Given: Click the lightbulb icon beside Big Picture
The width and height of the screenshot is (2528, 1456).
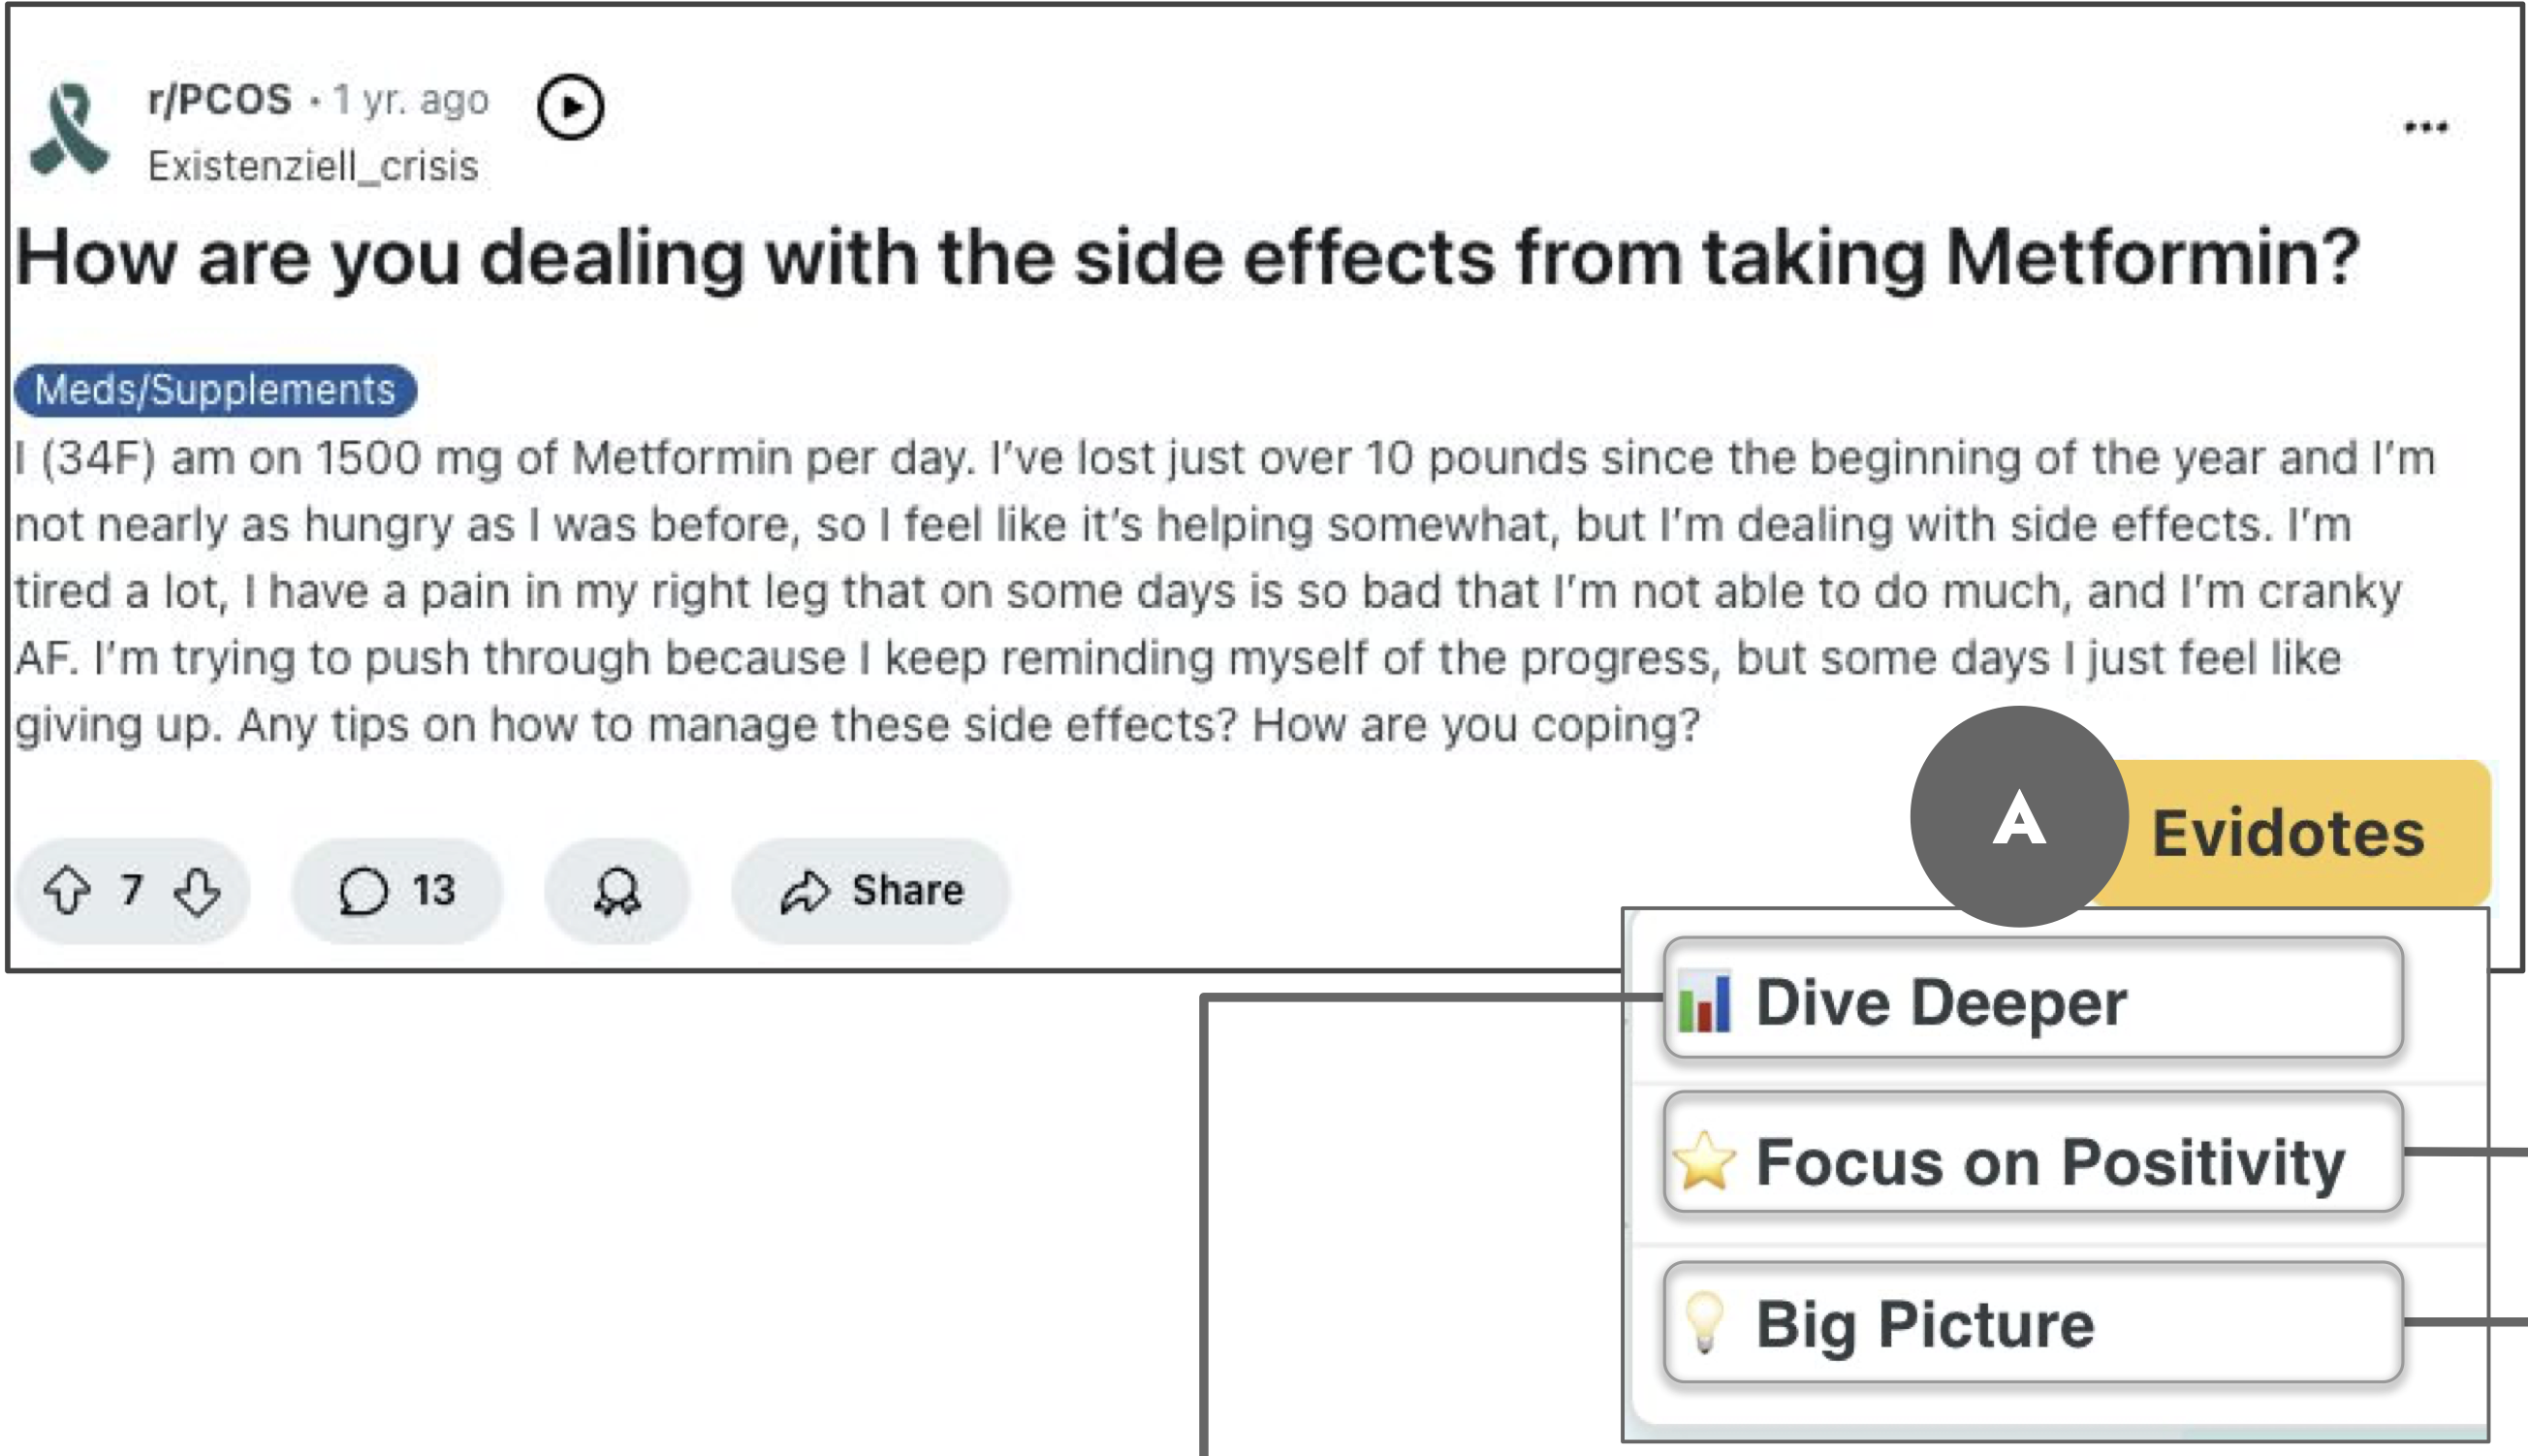Looking at the screenshot, I should 1704,1322.
